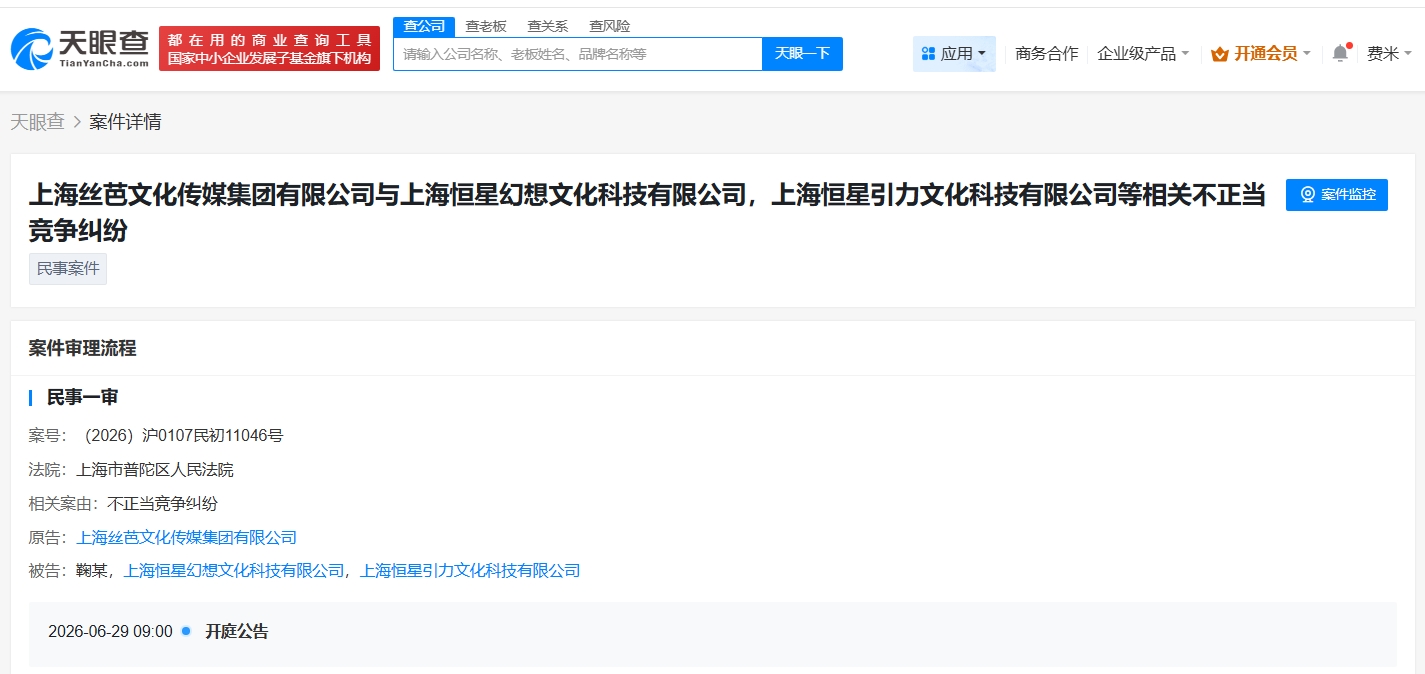Open plaintiff 上海丝芭文化传媒集团有限公司 link
The width and height of the screenshot is (1425, 674).
point(186,537)
